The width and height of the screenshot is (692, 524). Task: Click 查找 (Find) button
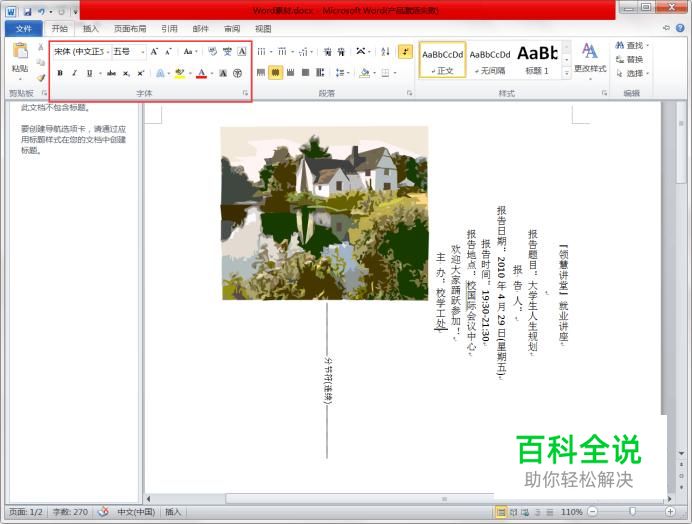pos(632,45)
